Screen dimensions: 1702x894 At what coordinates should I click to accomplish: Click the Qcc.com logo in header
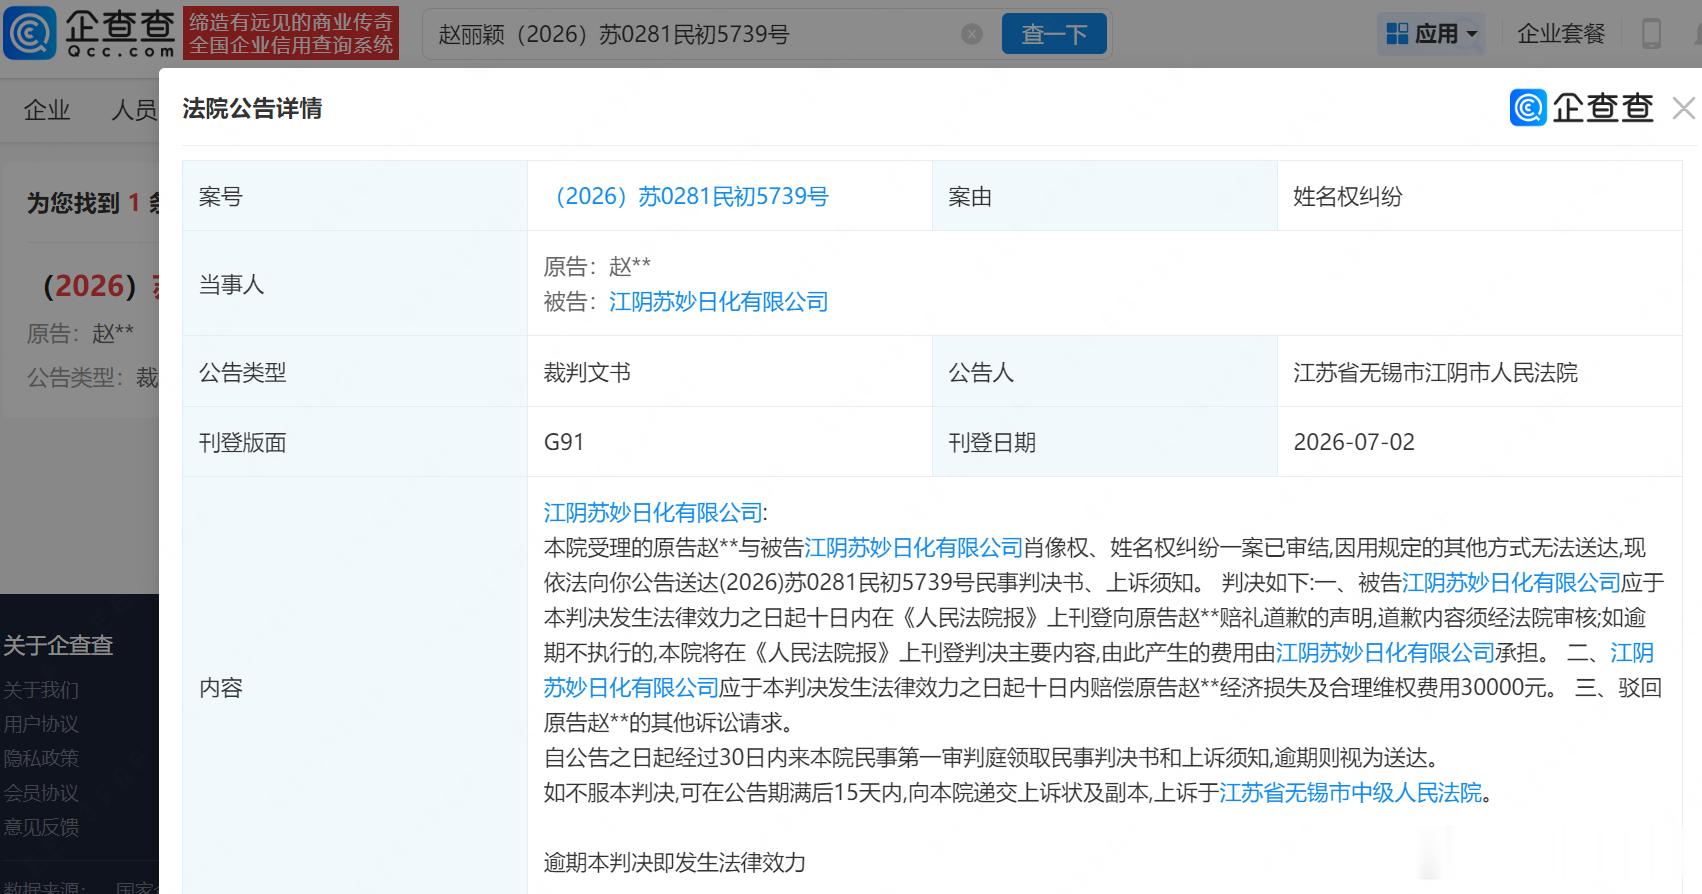pyautogui.click(x=90, y=33)
